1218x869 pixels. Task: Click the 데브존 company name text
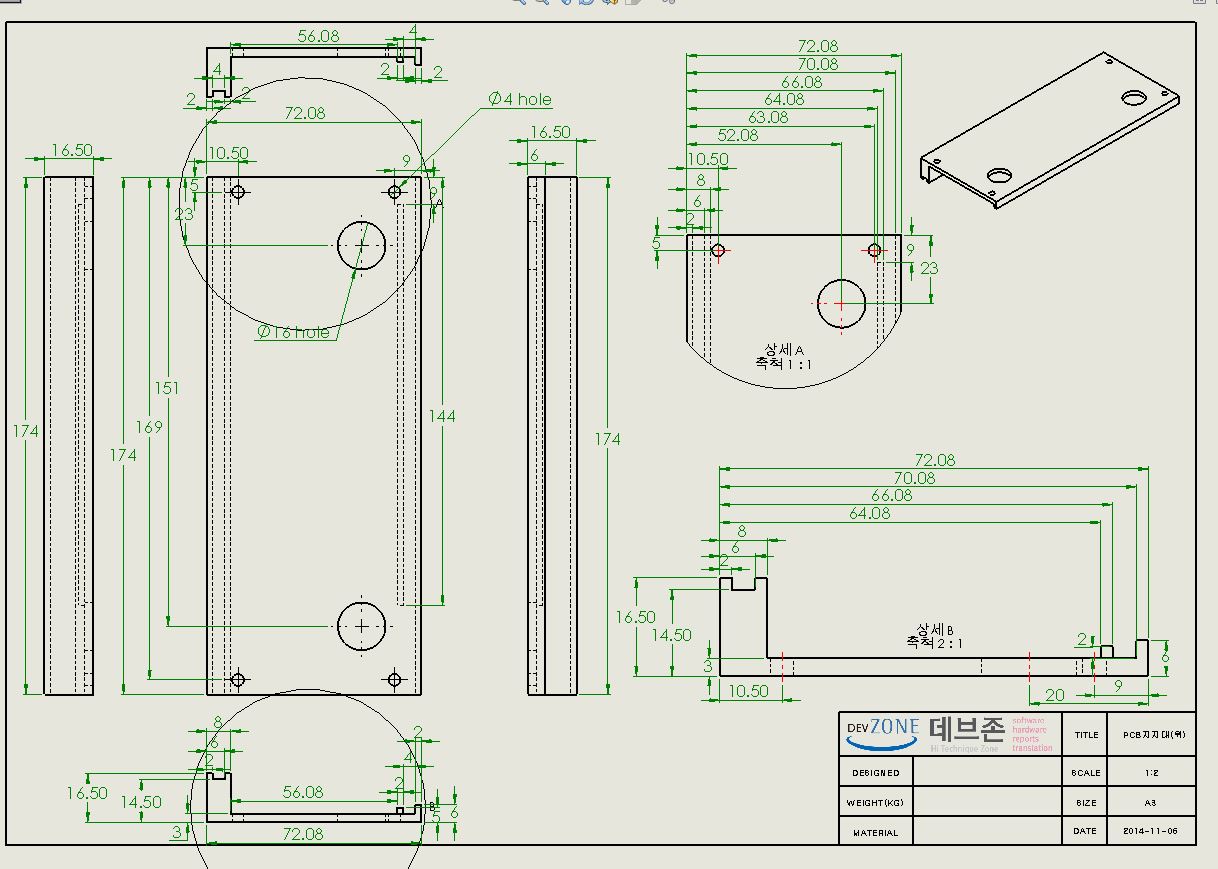[x=966, y=730]
